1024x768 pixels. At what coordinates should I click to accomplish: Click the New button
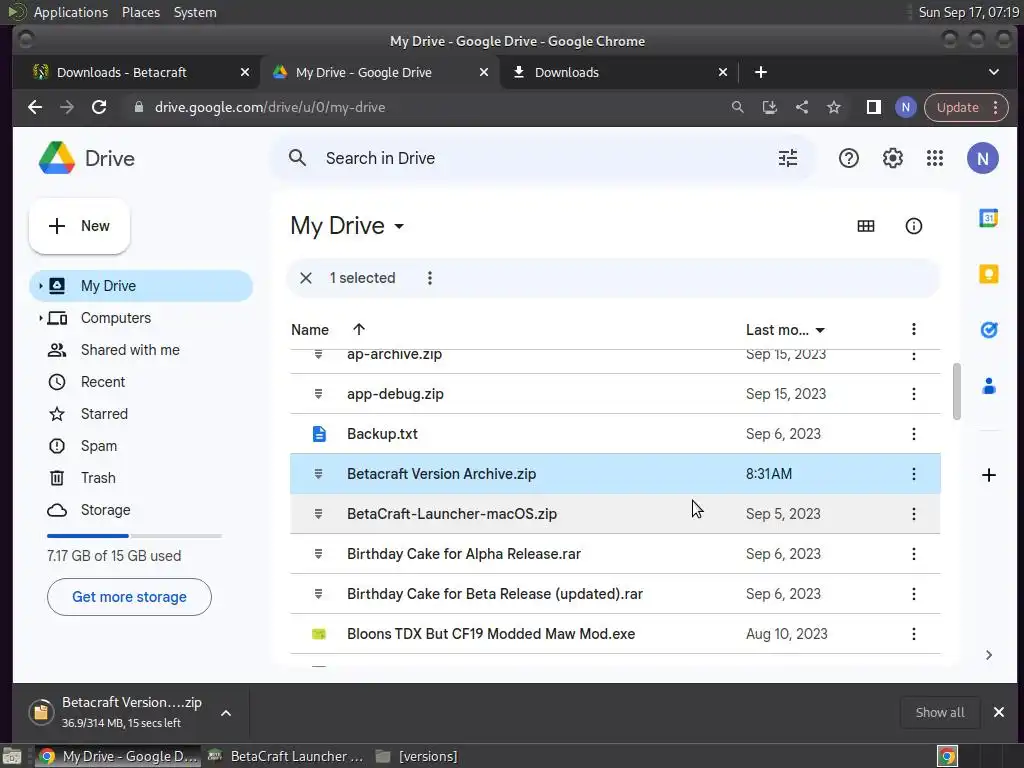[79, 226]
